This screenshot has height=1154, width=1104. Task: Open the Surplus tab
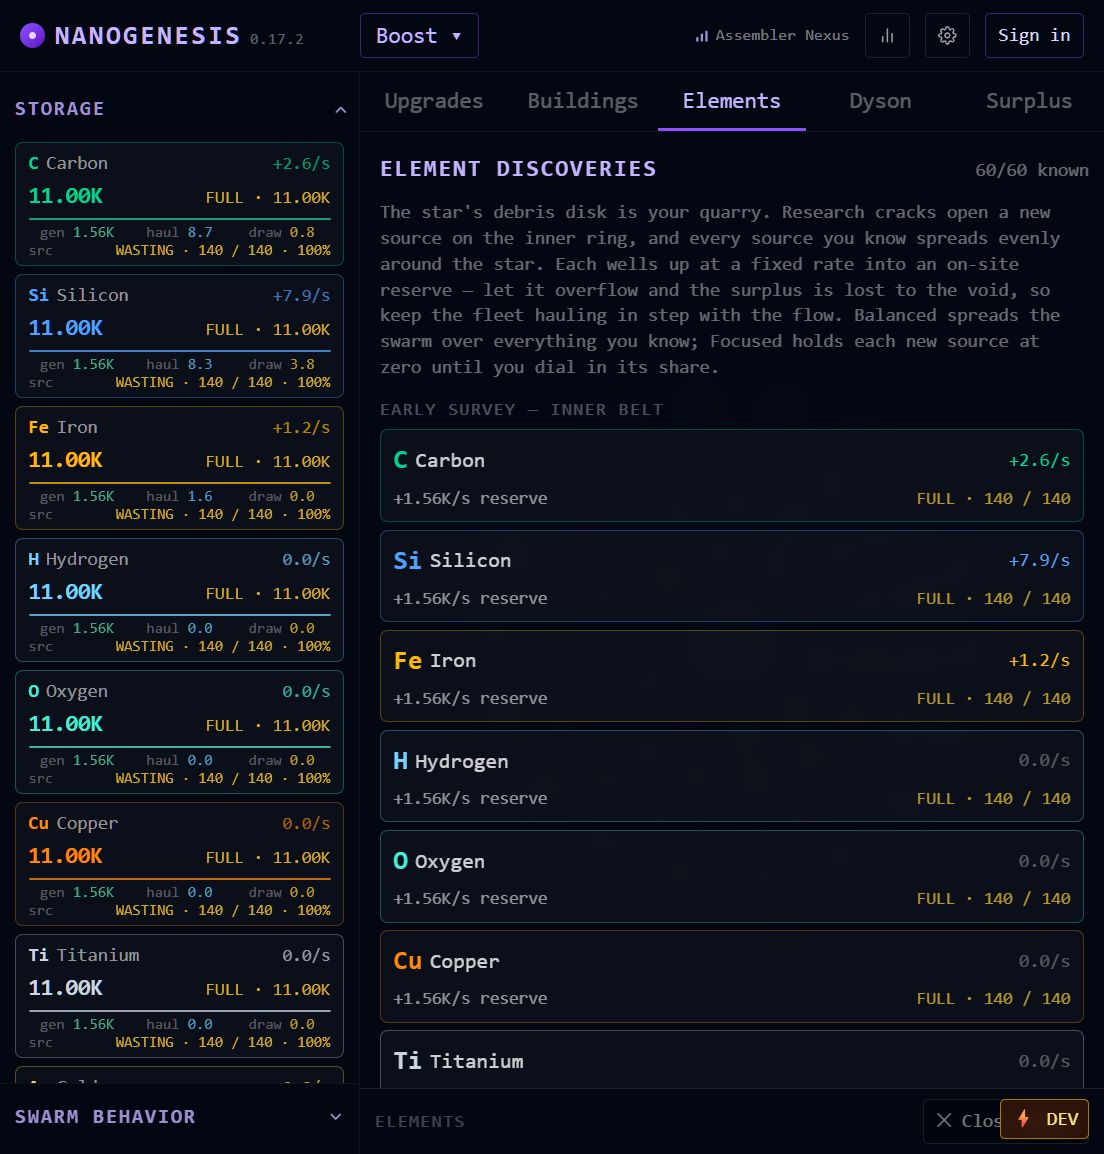(1028, 101)
